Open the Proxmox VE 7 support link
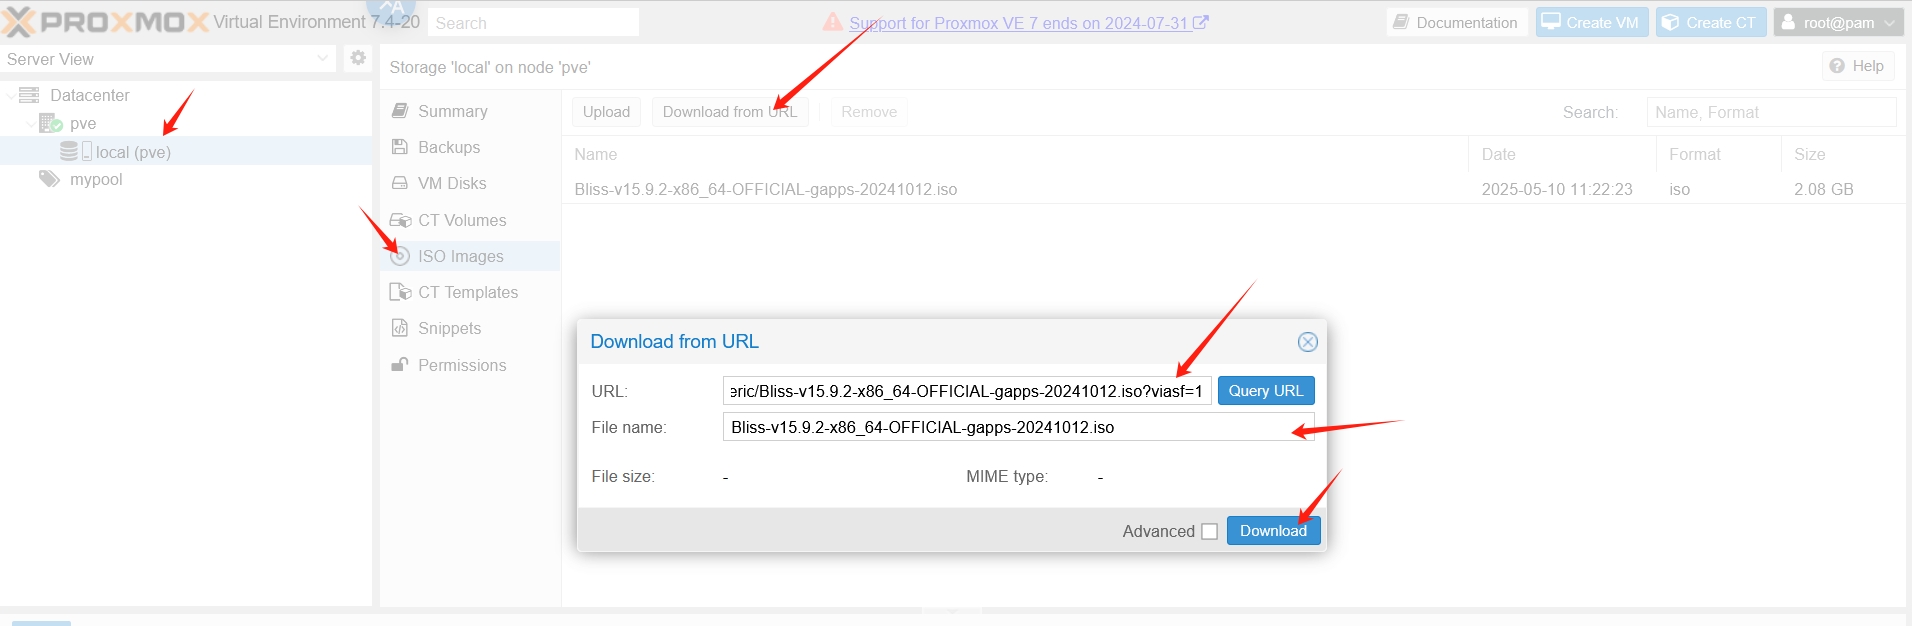This screenshot has height=626, width=1912. click(1018, 23)
